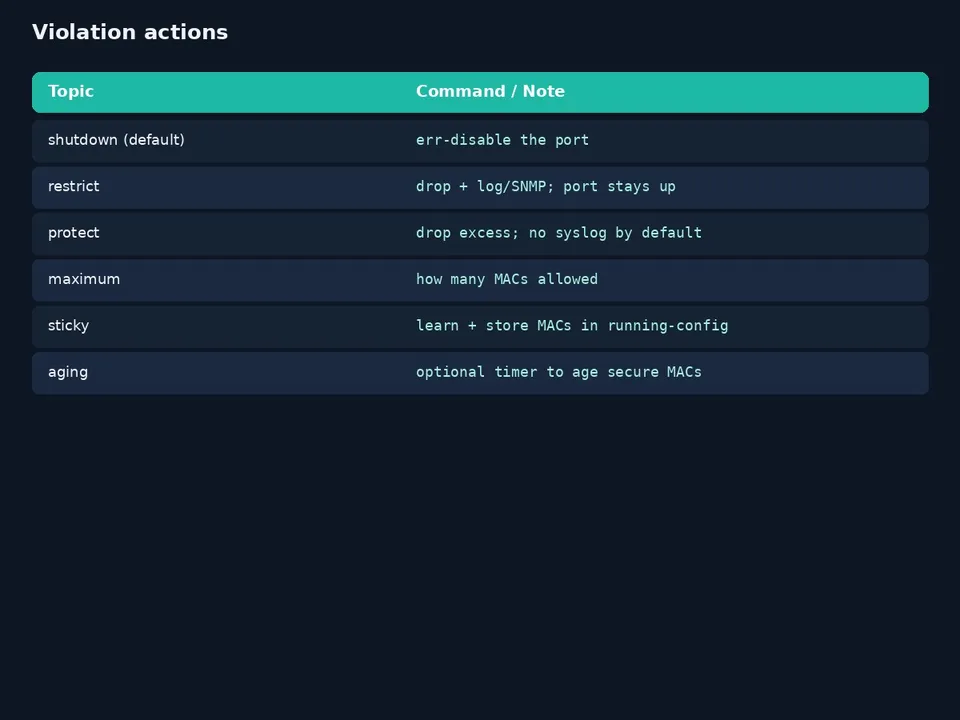Click the restrict topic cell
This screenshot has width=960, height=720.
[73, 186]
